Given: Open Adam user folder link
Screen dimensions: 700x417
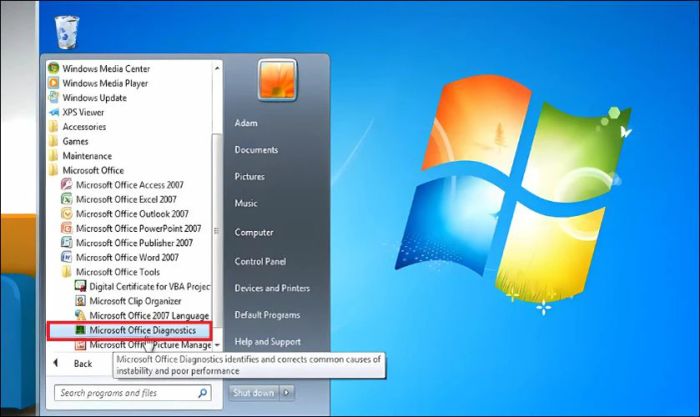Looking at the screenshot, I should coord(246,123).
